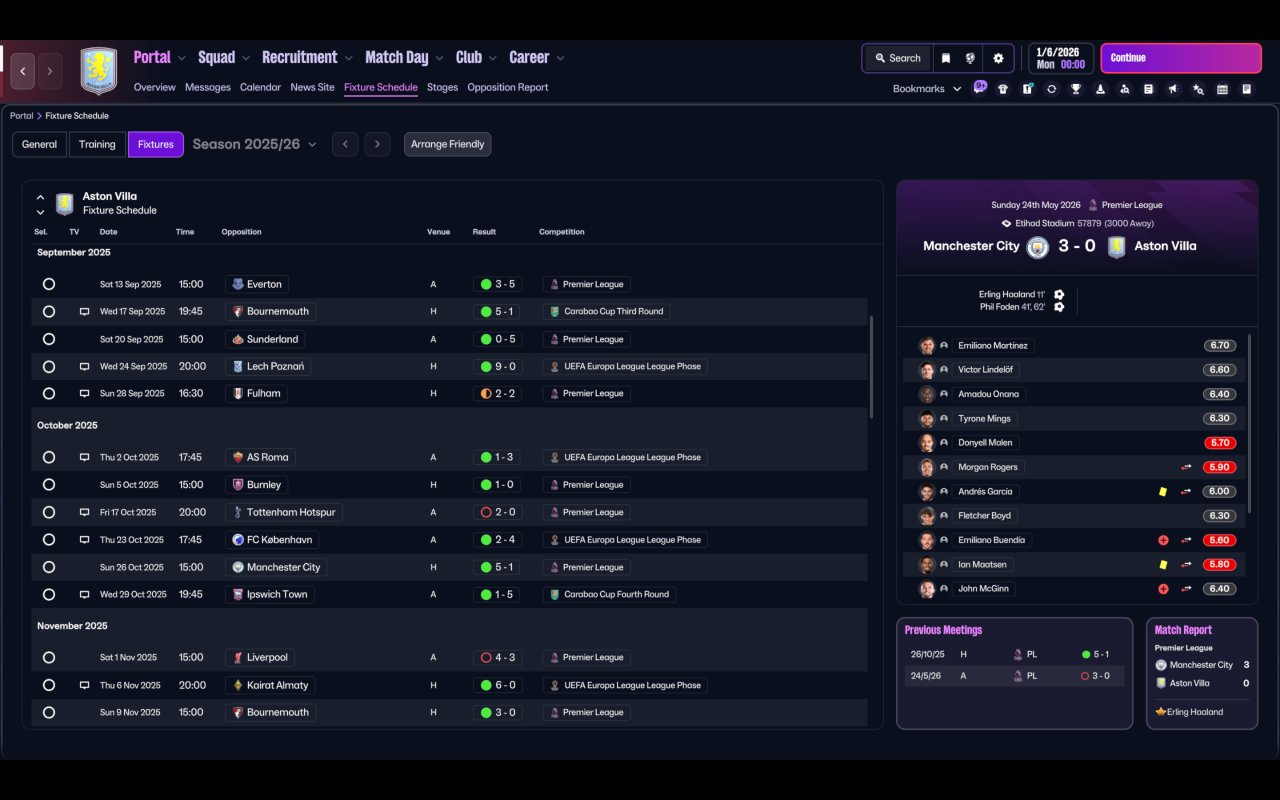
Task: Select the radio button for the Everton fixture
Action: coord(49,284)
